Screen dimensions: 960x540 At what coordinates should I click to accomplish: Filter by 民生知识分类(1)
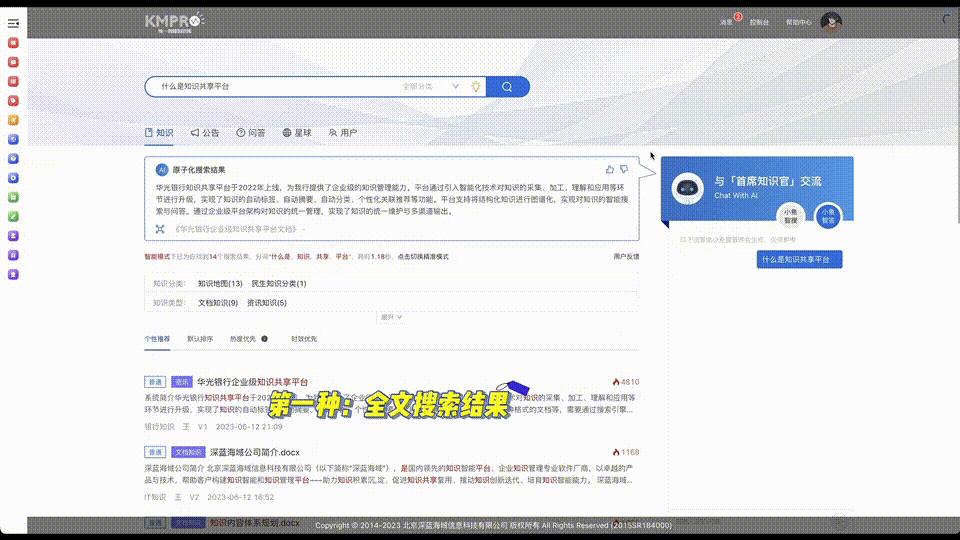(x=279, y=283)
